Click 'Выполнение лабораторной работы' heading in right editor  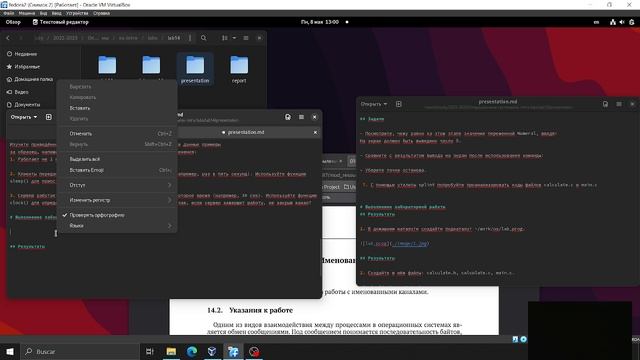pos(402,207)
